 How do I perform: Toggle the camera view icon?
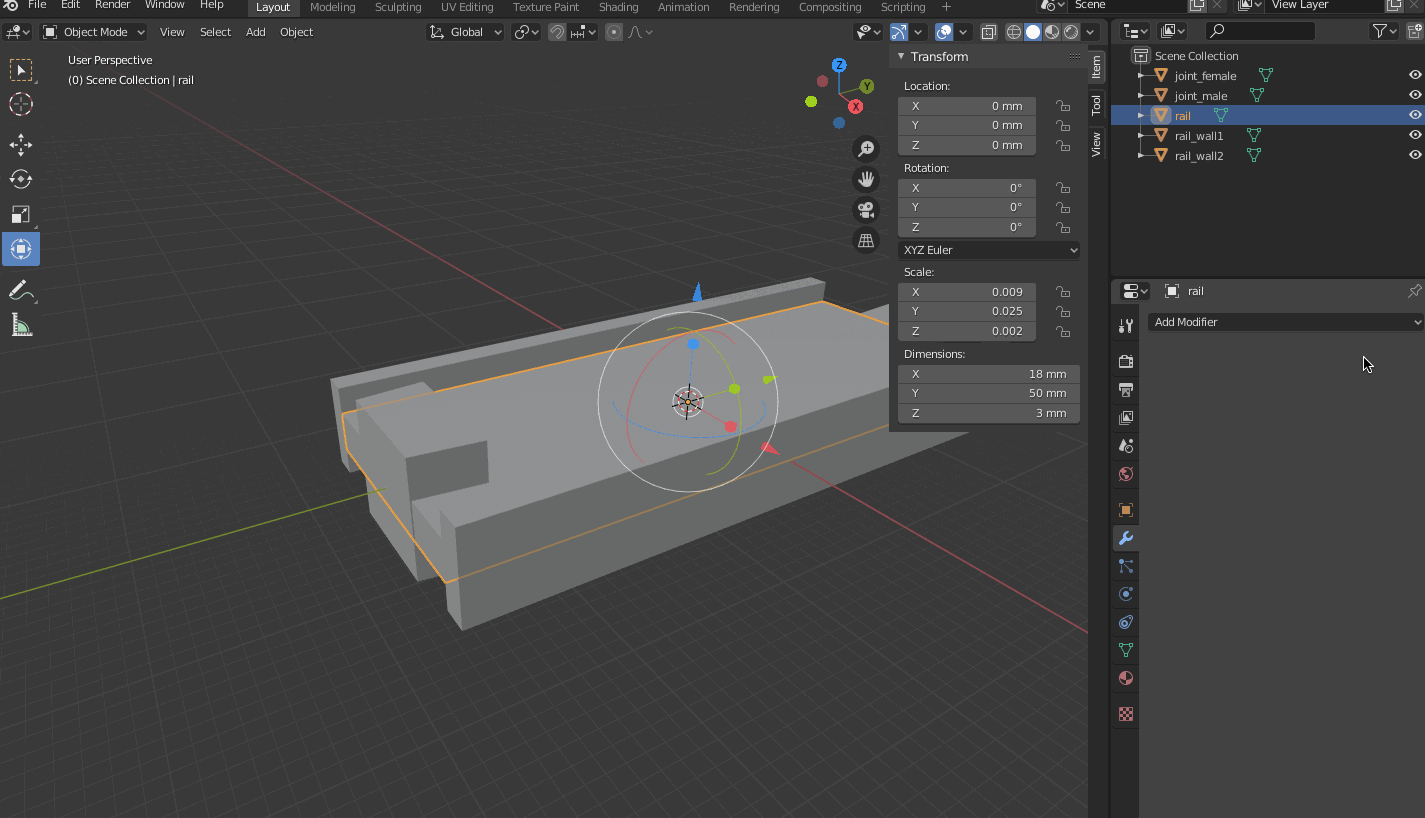pos(865,210)
